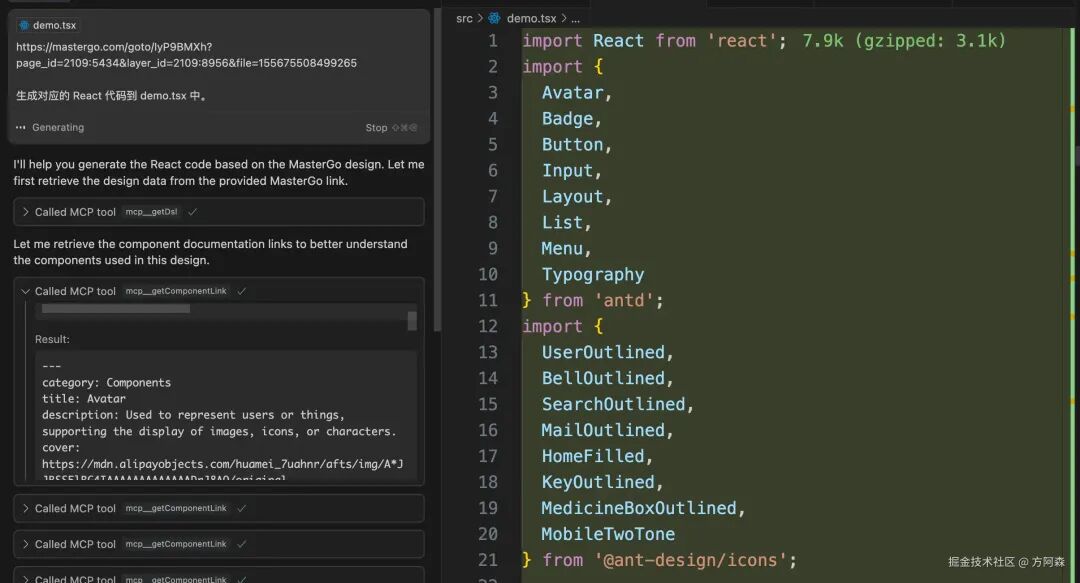The width and height of the screenshot is (1080, 583).
Task: Click the Badge import on line 4
Action: click(x=568, y=119)
